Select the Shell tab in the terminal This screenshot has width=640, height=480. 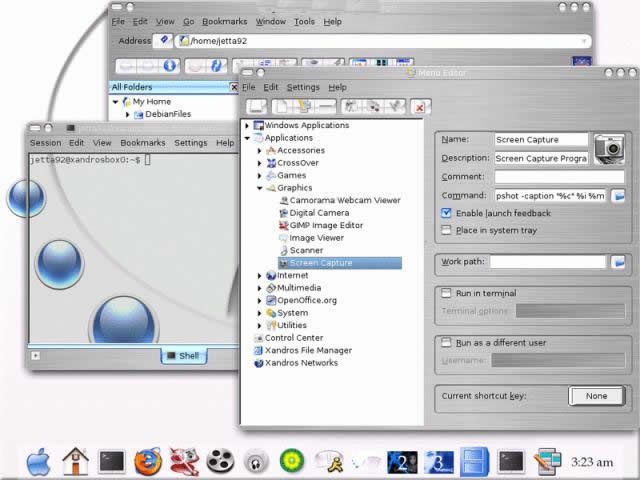pos(184,356)
